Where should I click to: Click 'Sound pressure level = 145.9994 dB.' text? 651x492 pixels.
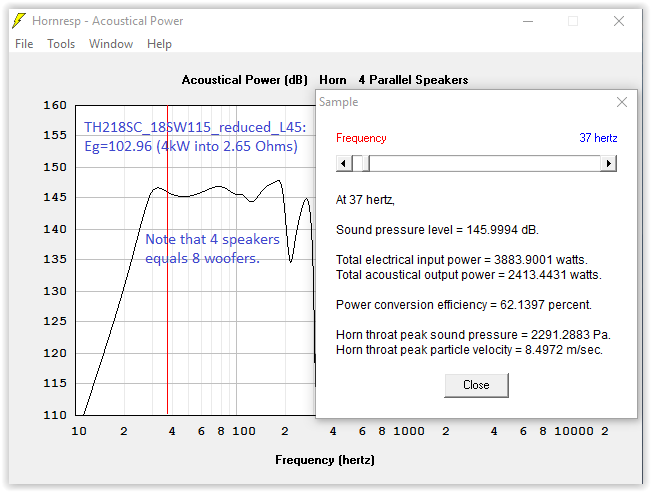[x=437, y=230]
